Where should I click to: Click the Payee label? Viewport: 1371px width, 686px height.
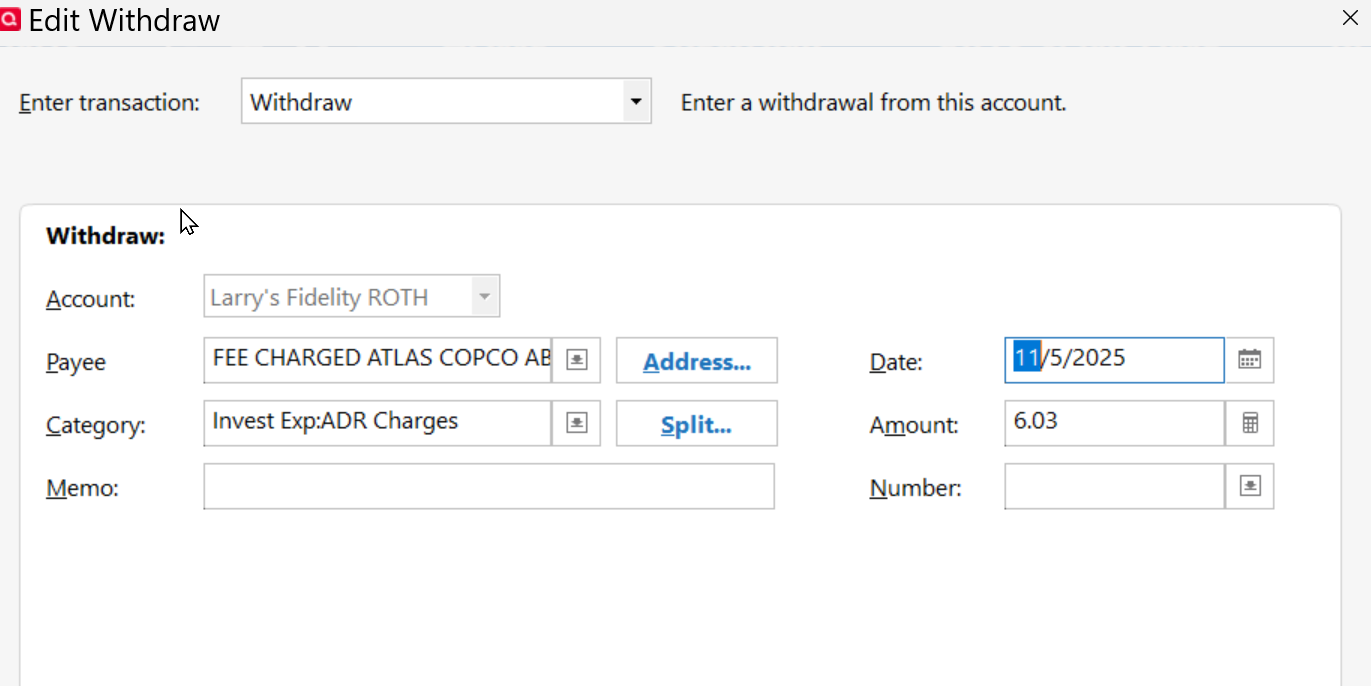click(x=76, y=362)
